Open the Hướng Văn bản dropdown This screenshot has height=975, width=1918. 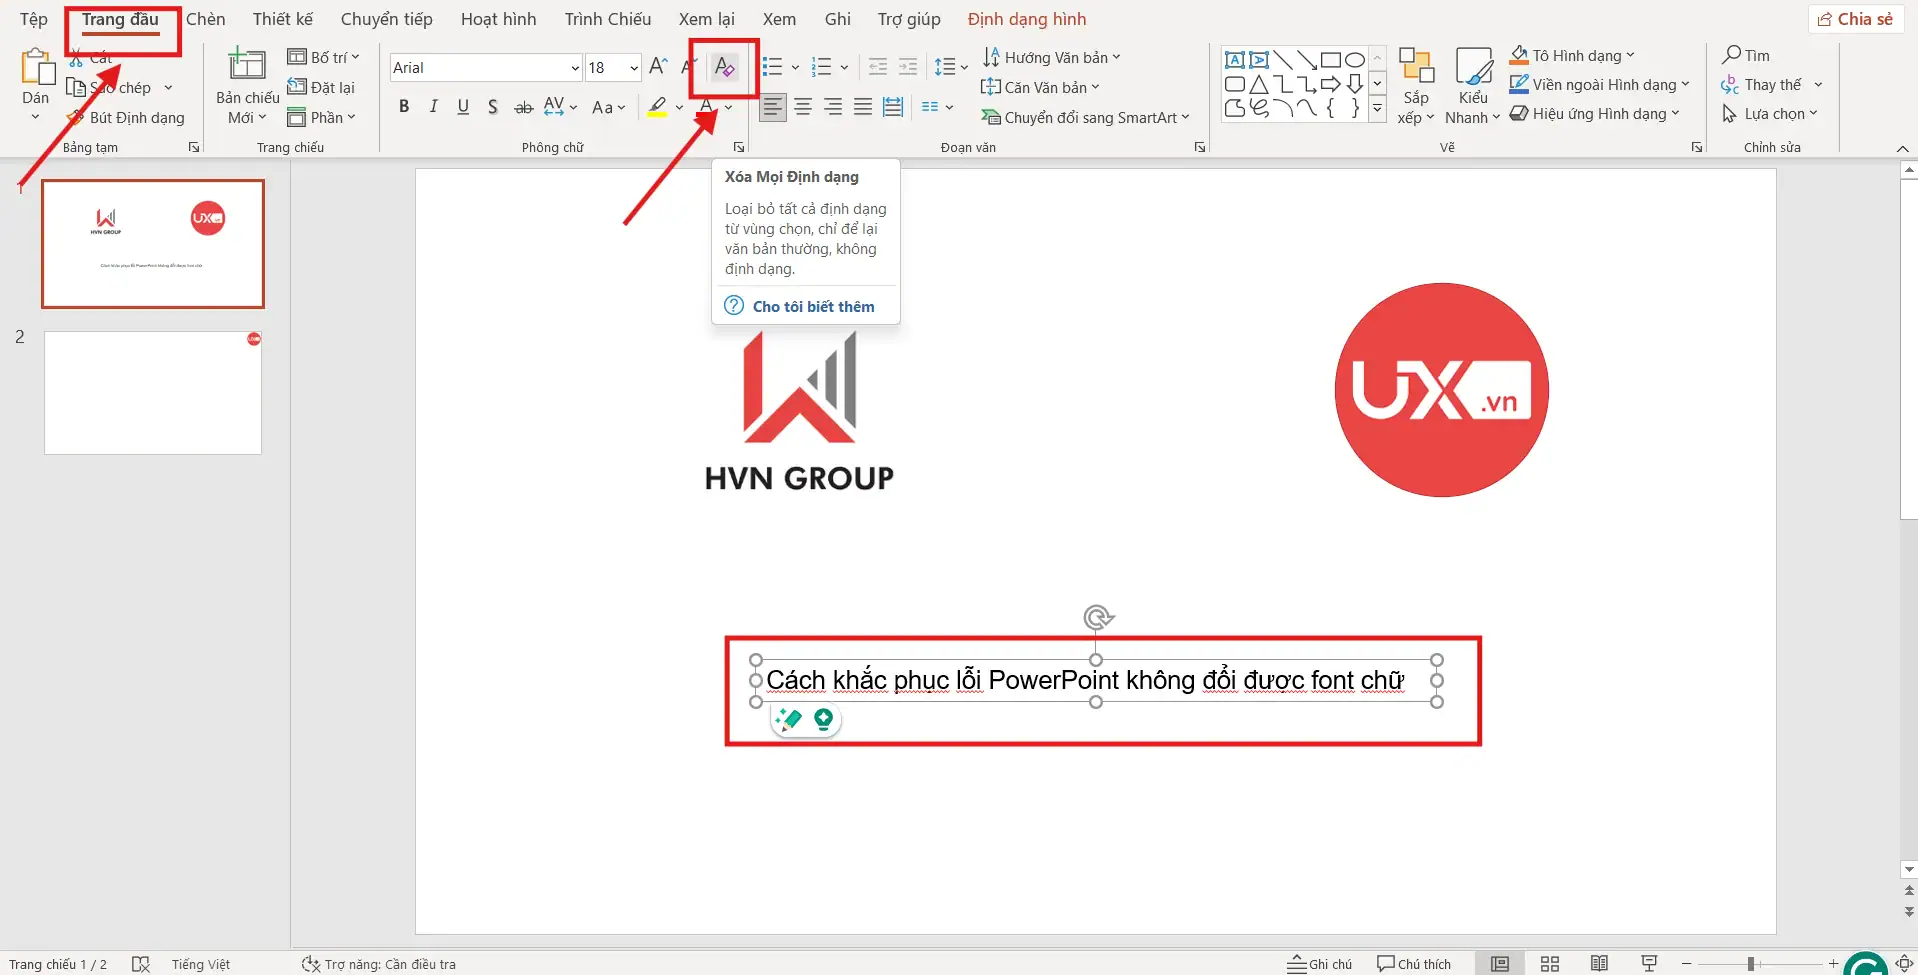point(1053,57)
